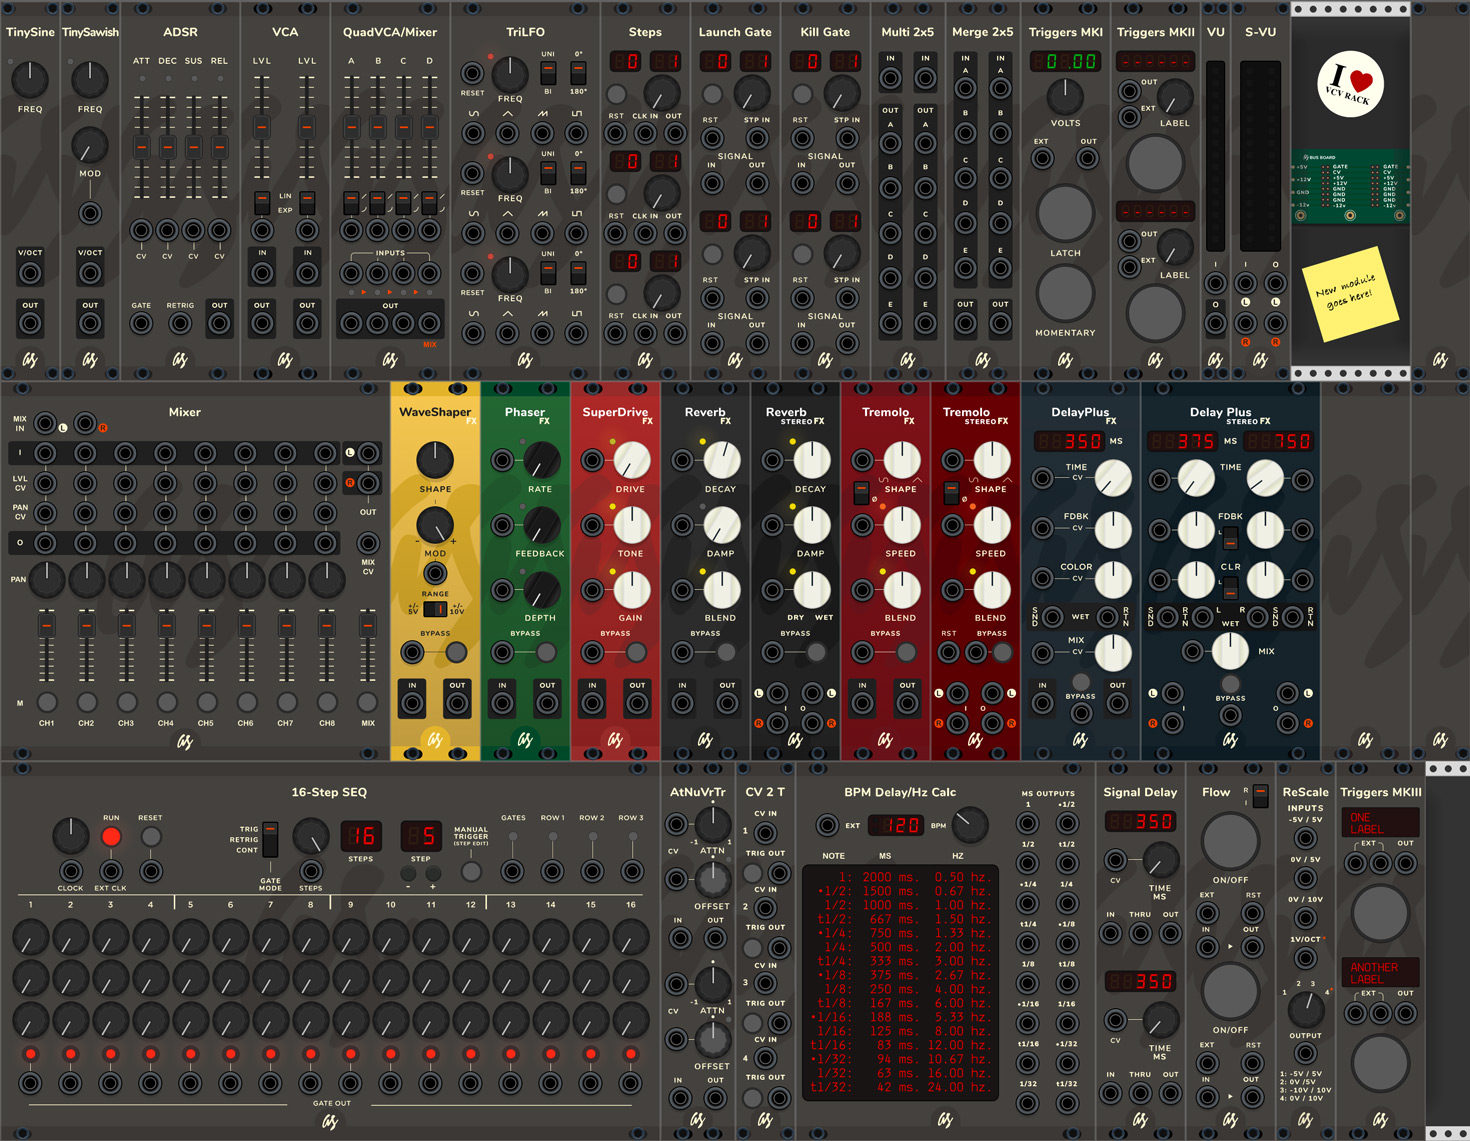This screenshot has width=1470, height=1141.
Task: Click the WaveShaper BYPASS button
Action: pos(457,653)
